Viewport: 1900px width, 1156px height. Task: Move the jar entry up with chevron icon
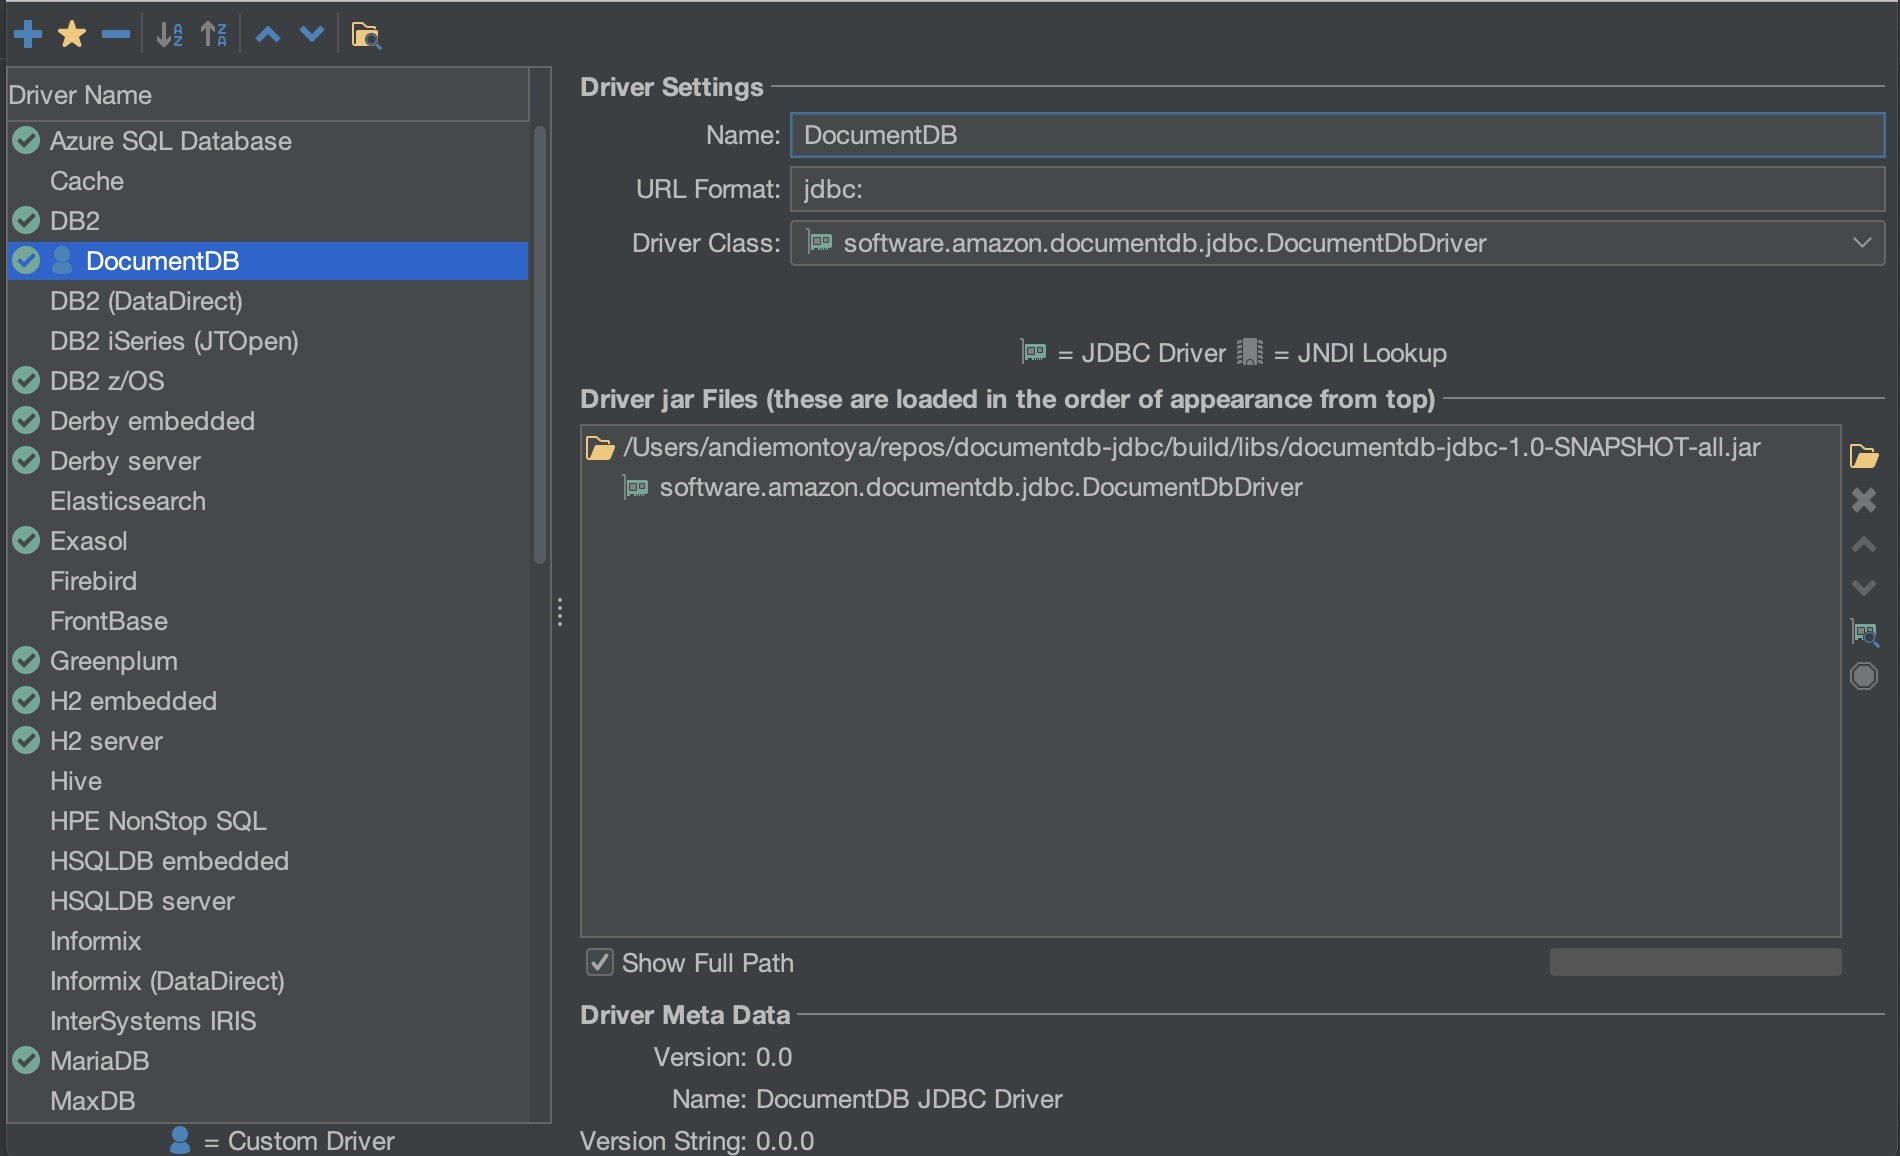[x=1863, y=545]
